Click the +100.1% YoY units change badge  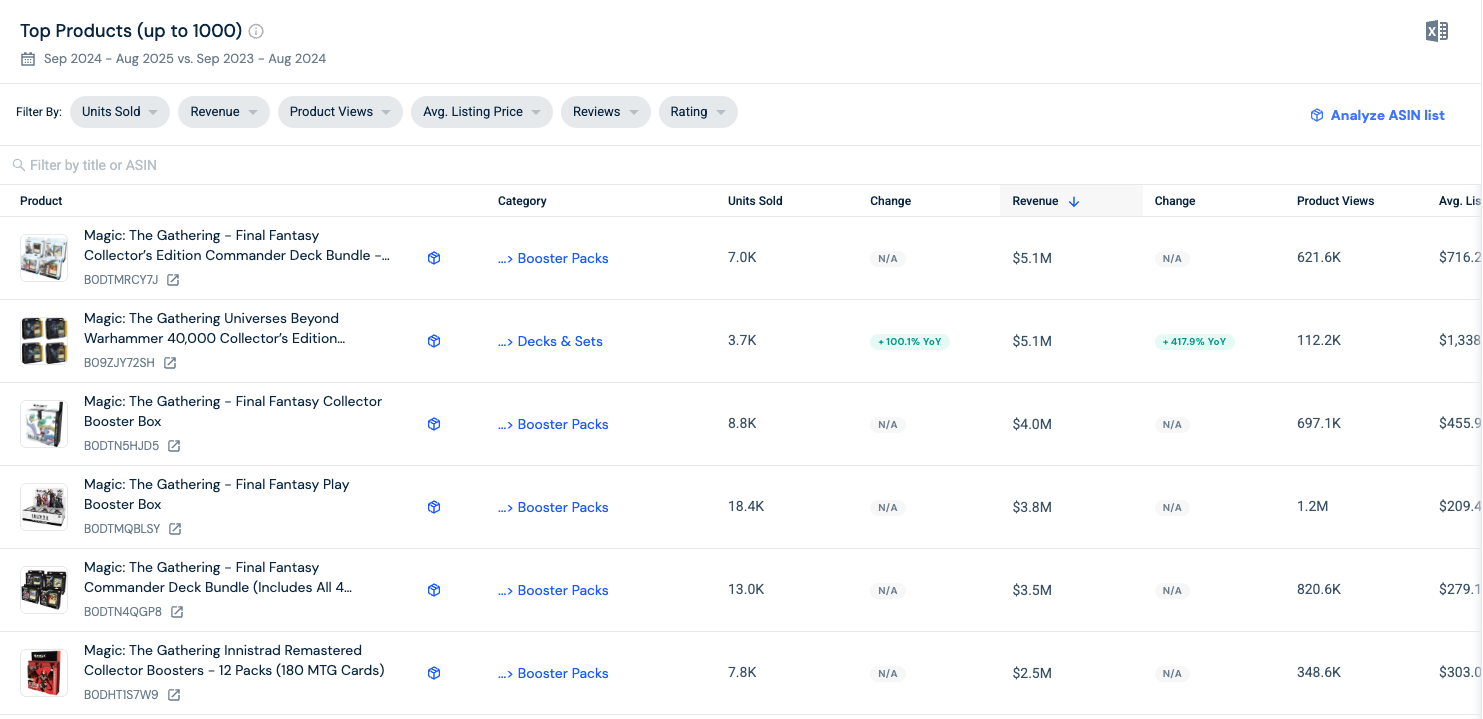point(909,342)
